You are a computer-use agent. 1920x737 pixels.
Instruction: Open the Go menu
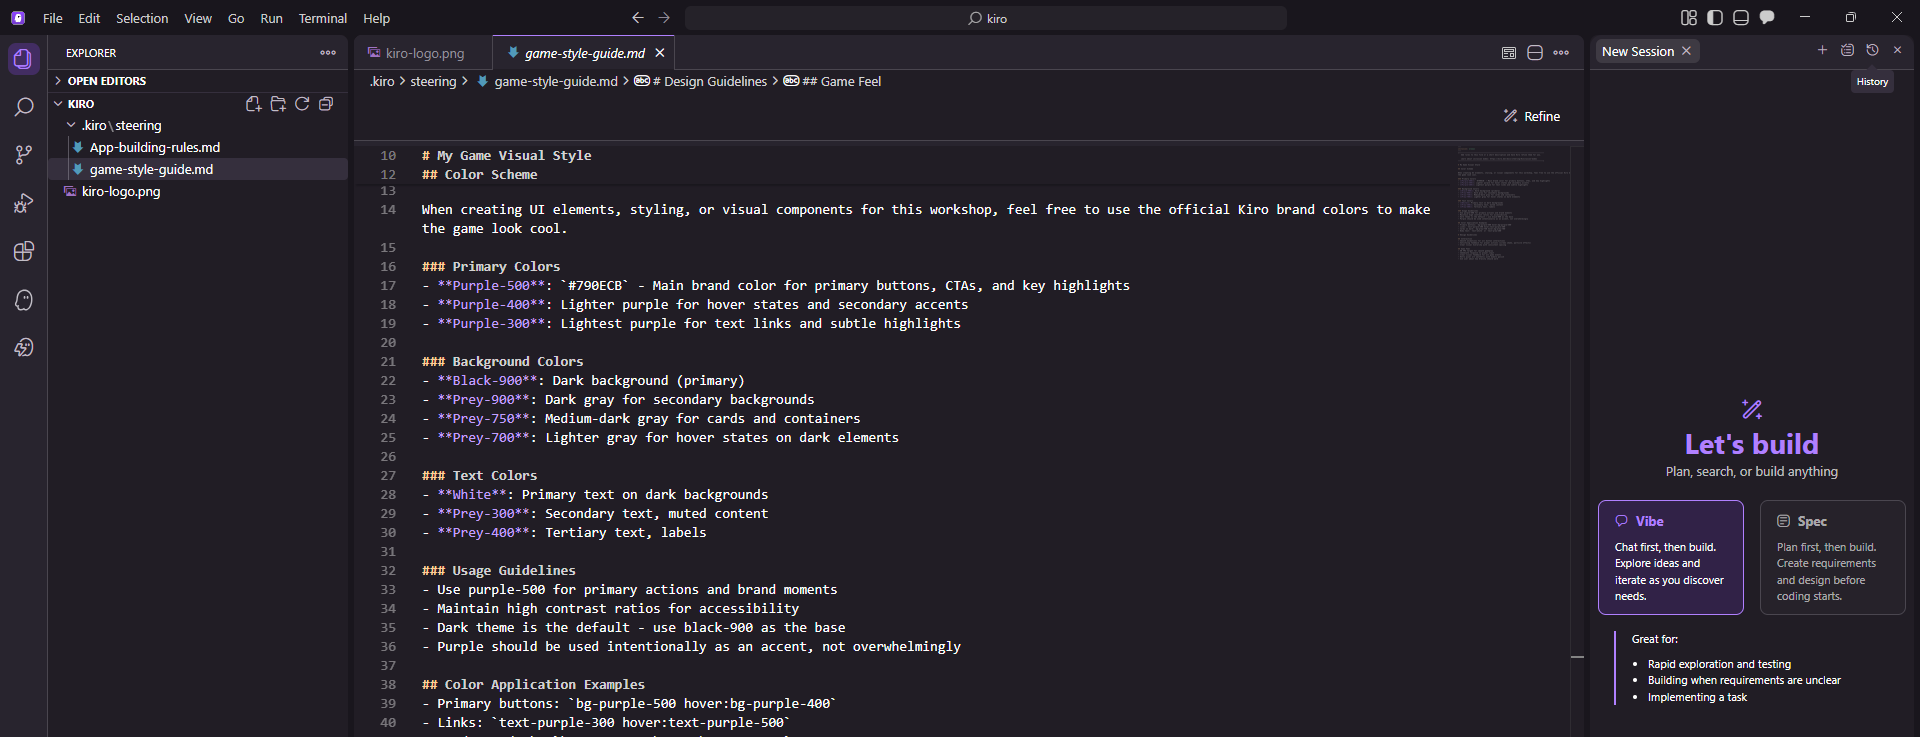(x=236, y=18)
